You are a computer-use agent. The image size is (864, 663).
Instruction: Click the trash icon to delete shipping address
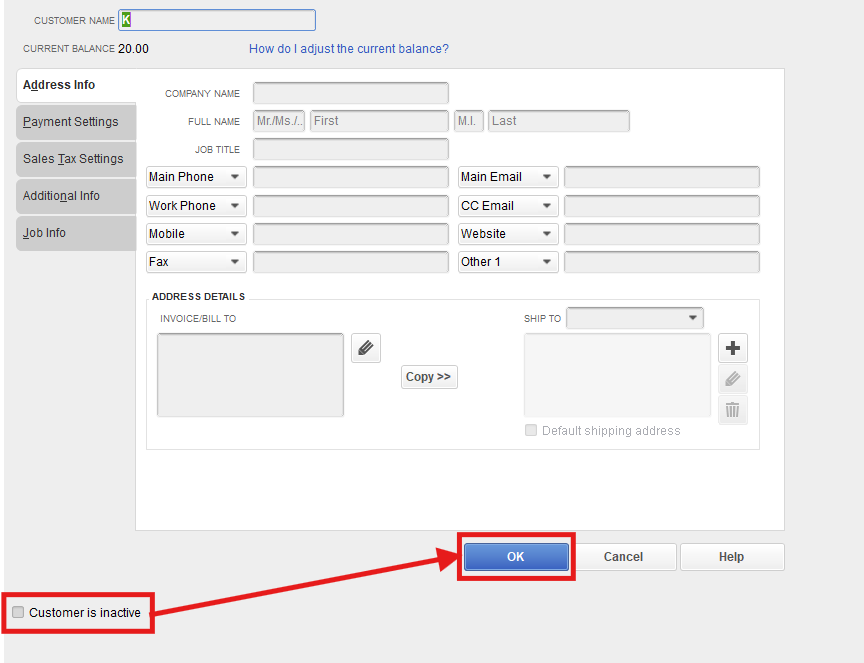point(733,409)
